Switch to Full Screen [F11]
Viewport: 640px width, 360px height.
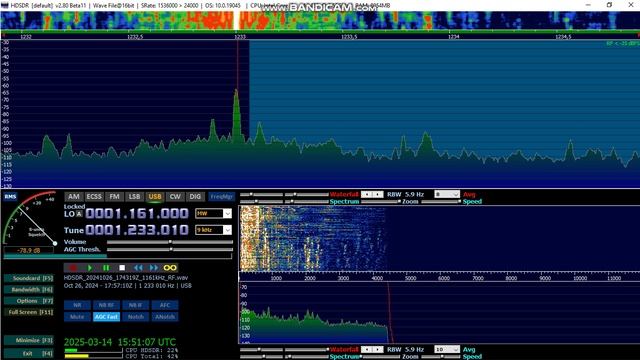click(29, 312)
